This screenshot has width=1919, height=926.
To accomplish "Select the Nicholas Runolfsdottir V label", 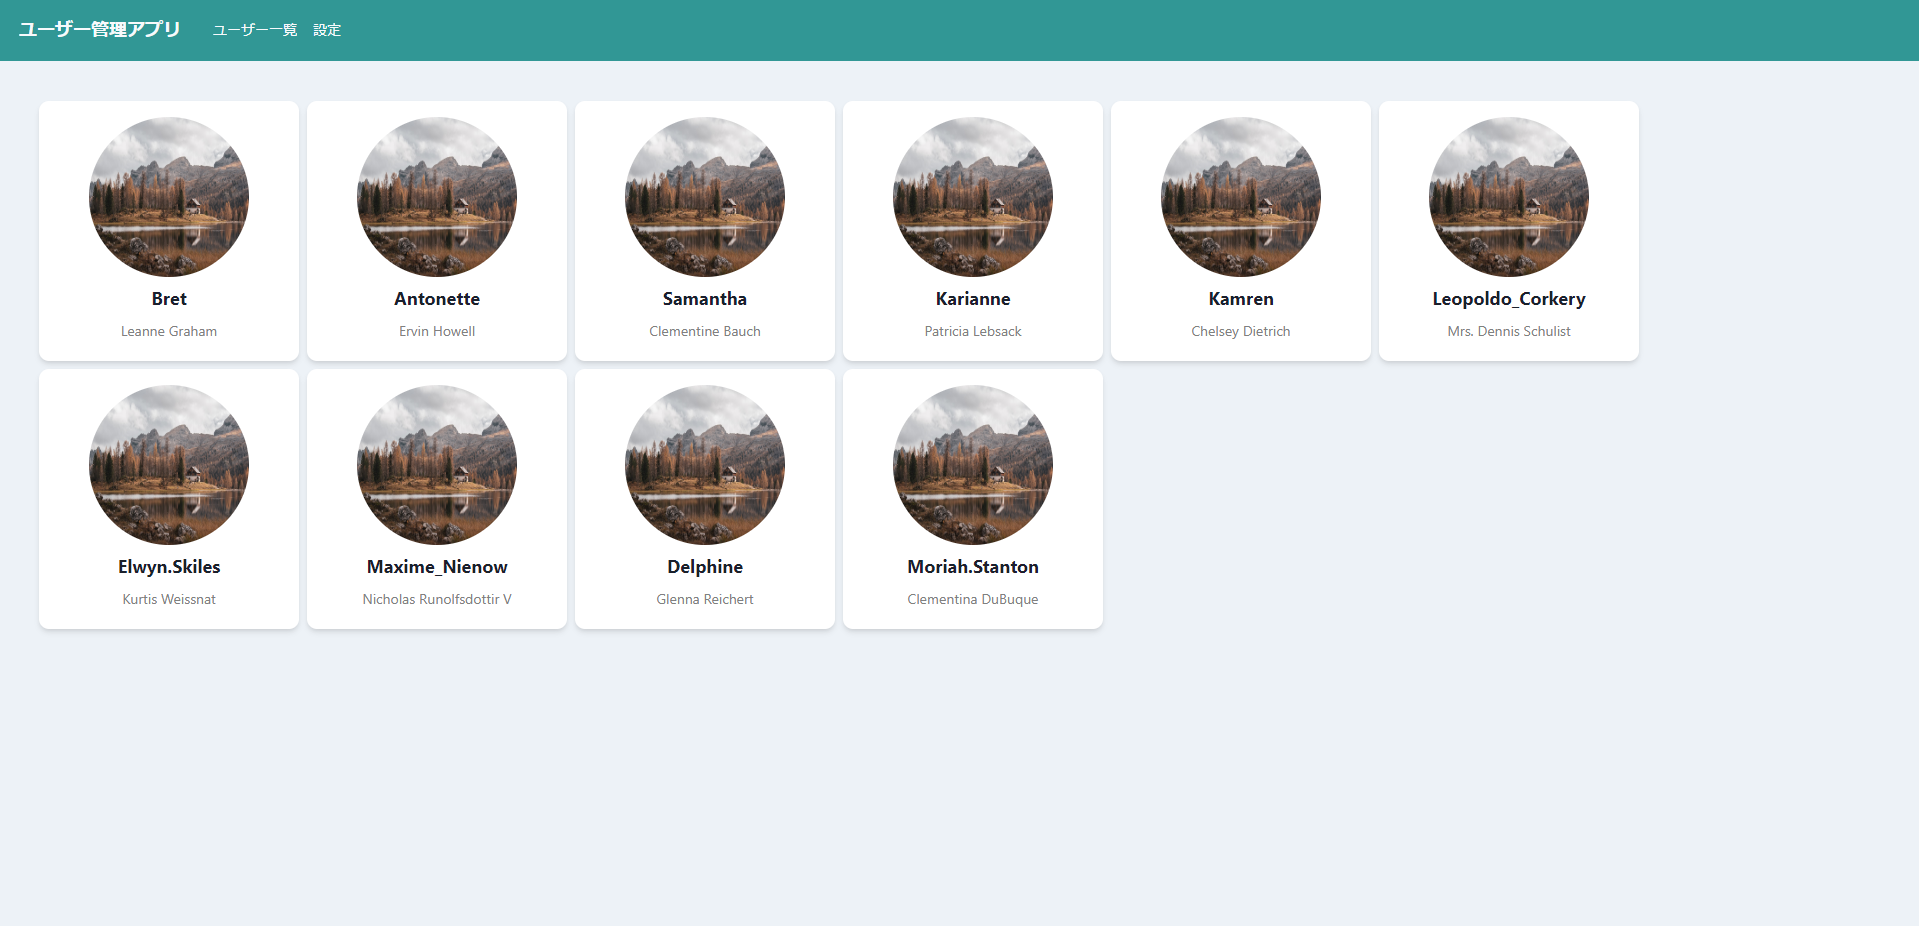I will click(437, 599).
